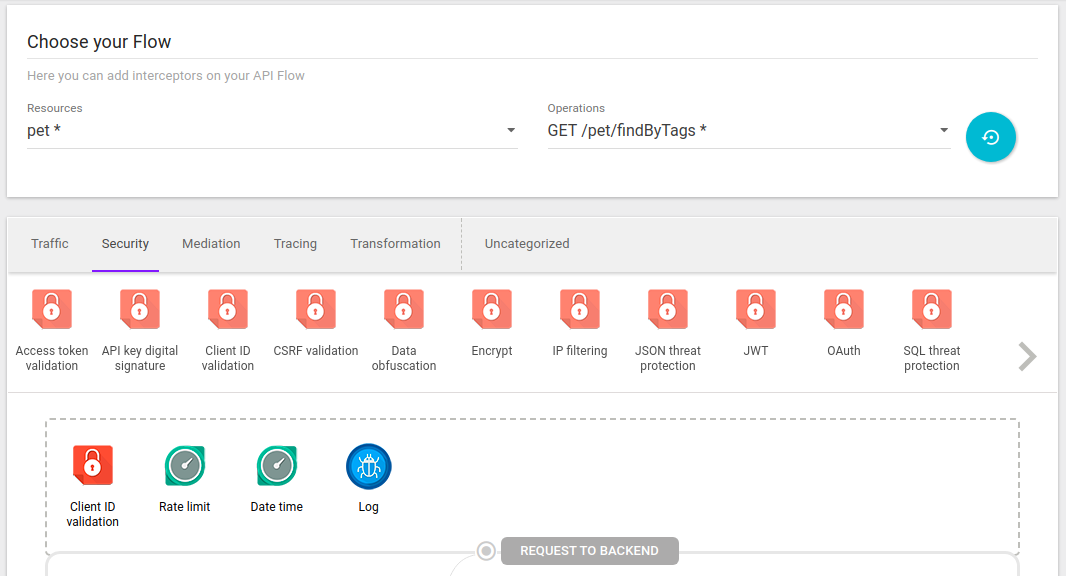Open the Transformation tab
The width and height of the screenshot is (1066, 576).
tap(395, 244)
